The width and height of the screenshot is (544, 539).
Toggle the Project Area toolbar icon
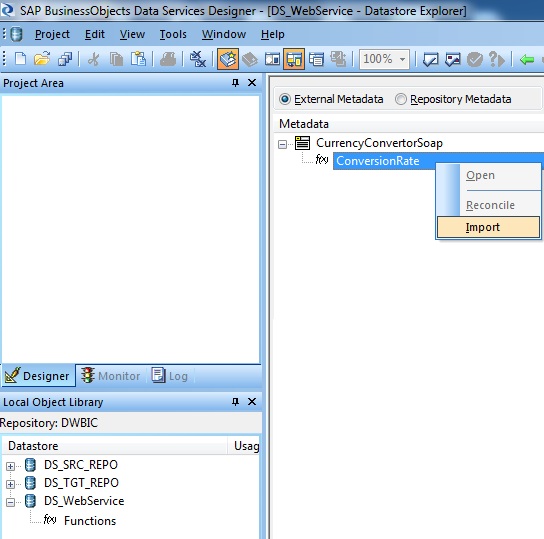coord(294,59)
